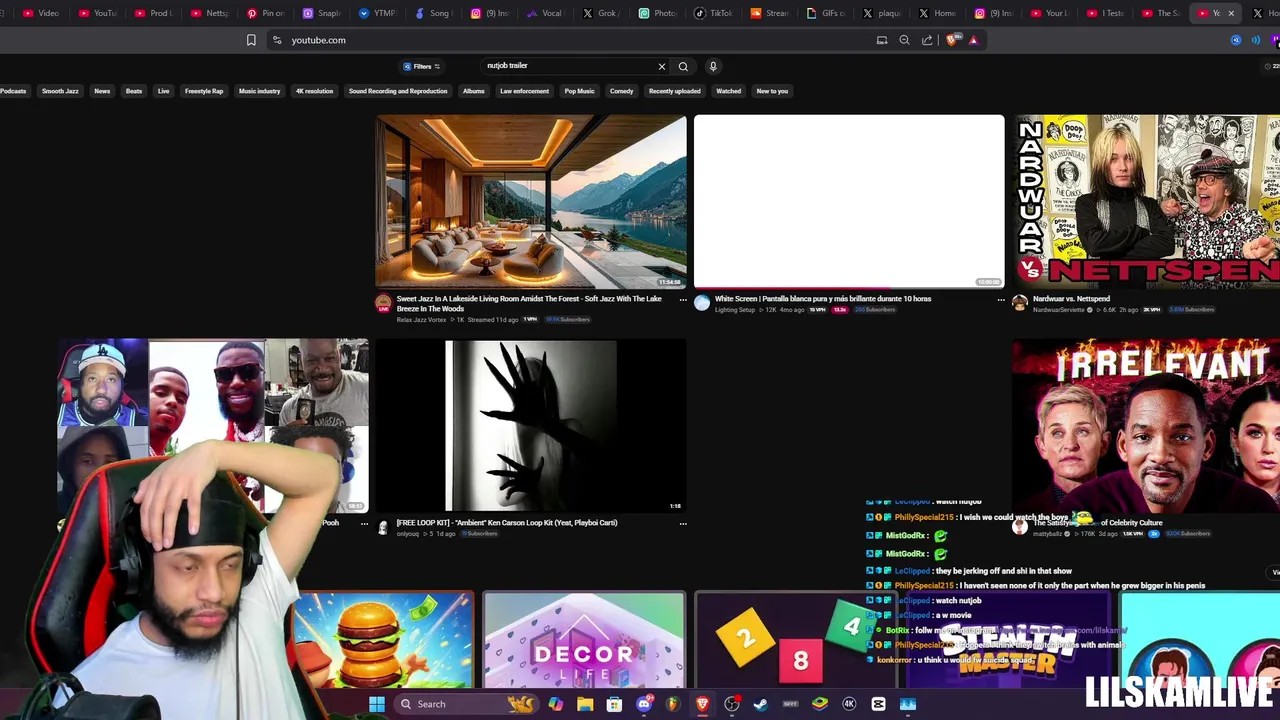This screenshot has width=1280, height=720.
Task: Open Steam from the taskbar
Action: [761, 704]
